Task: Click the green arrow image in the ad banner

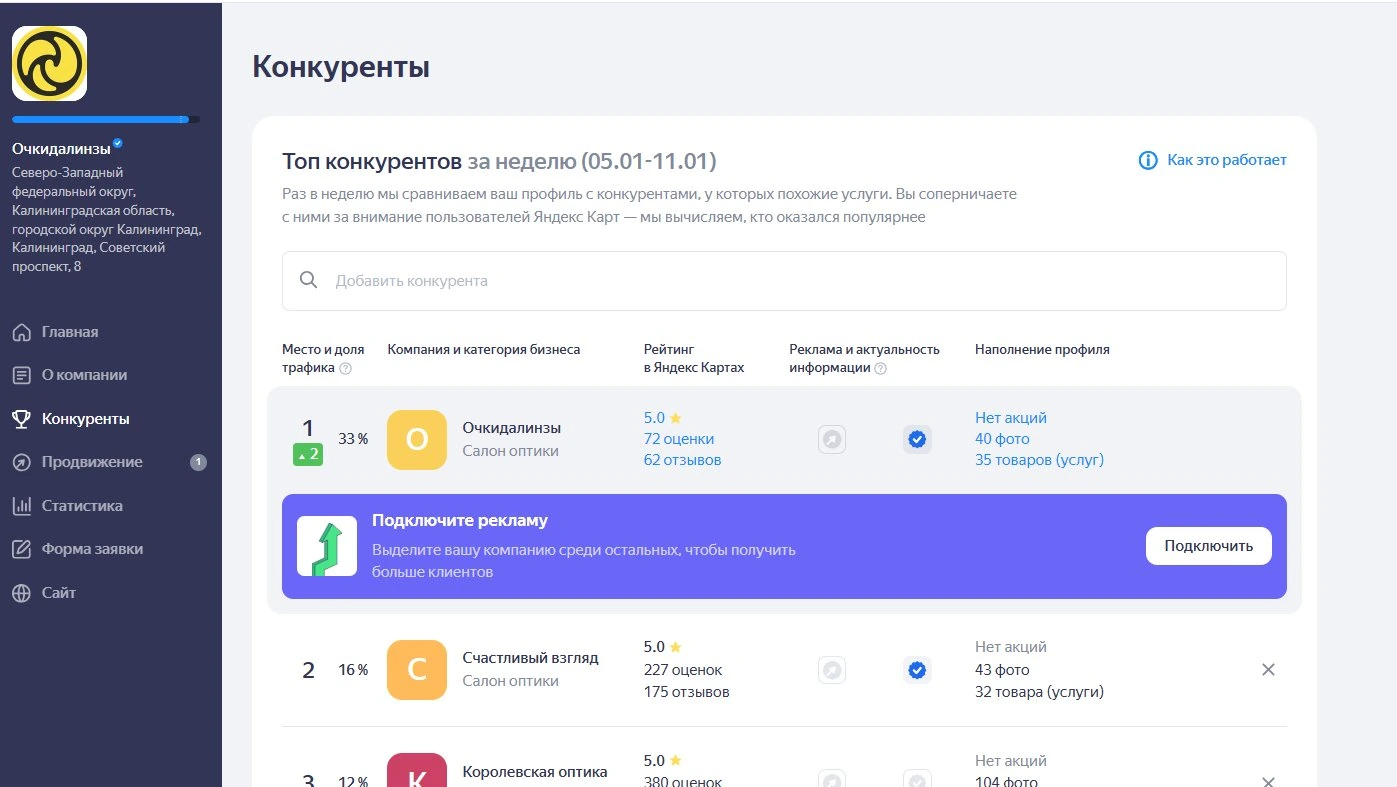Action: [327, 546]
